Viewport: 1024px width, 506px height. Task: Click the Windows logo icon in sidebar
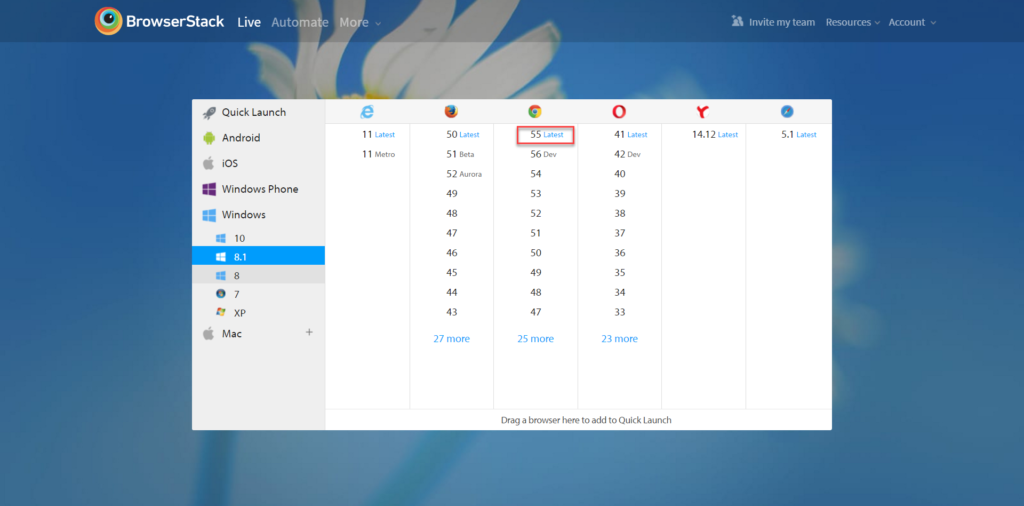tap(209, 215)
